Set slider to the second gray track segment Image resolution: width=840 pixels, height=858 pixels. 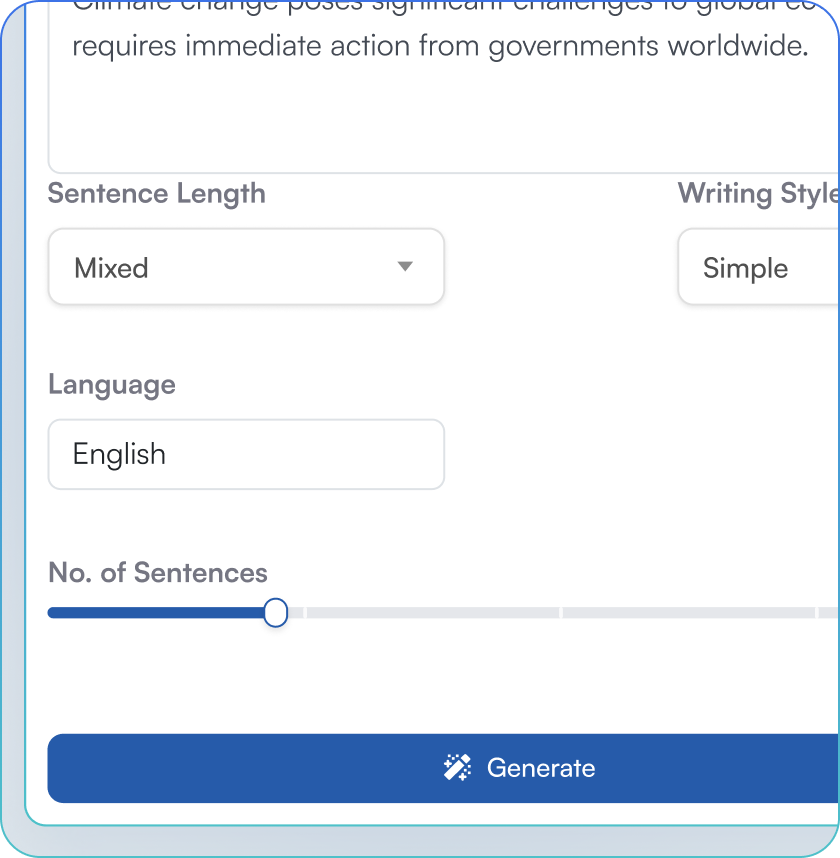click(432, 613)
